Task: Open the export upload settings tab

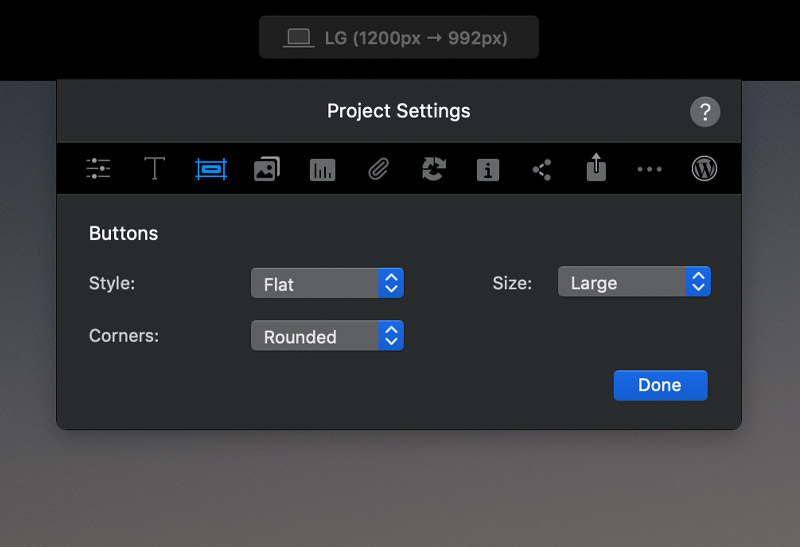Action: (596, 167)
